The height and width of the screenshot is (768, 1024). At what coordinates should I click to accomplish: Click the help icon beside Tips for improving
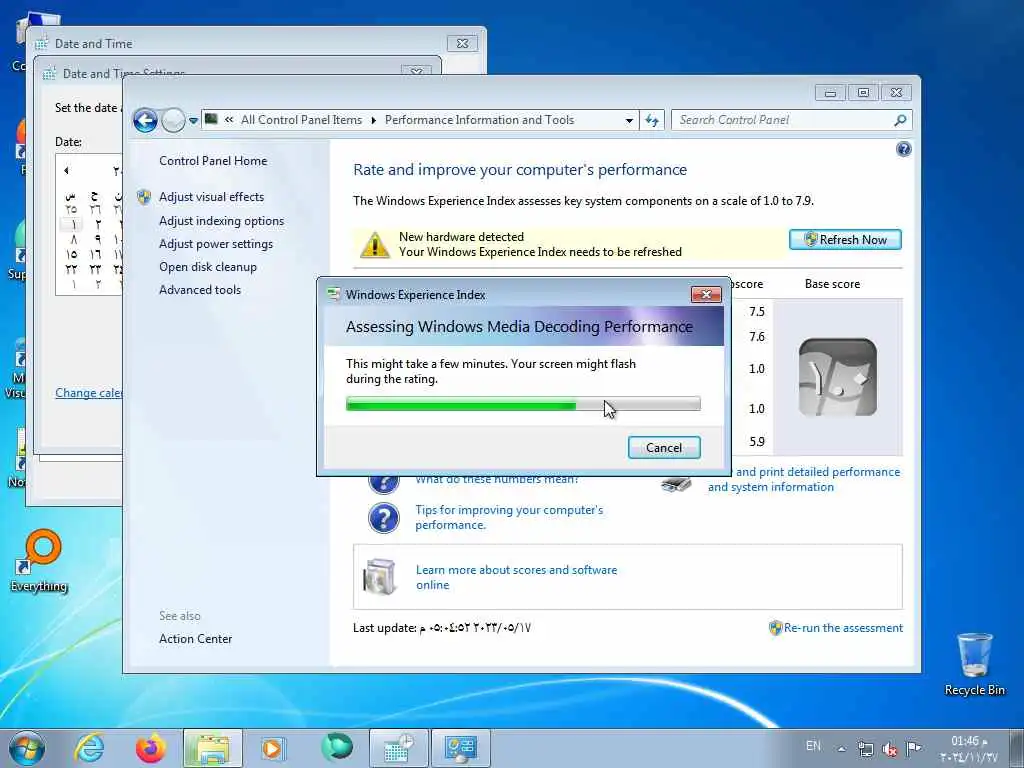(384, 519)
